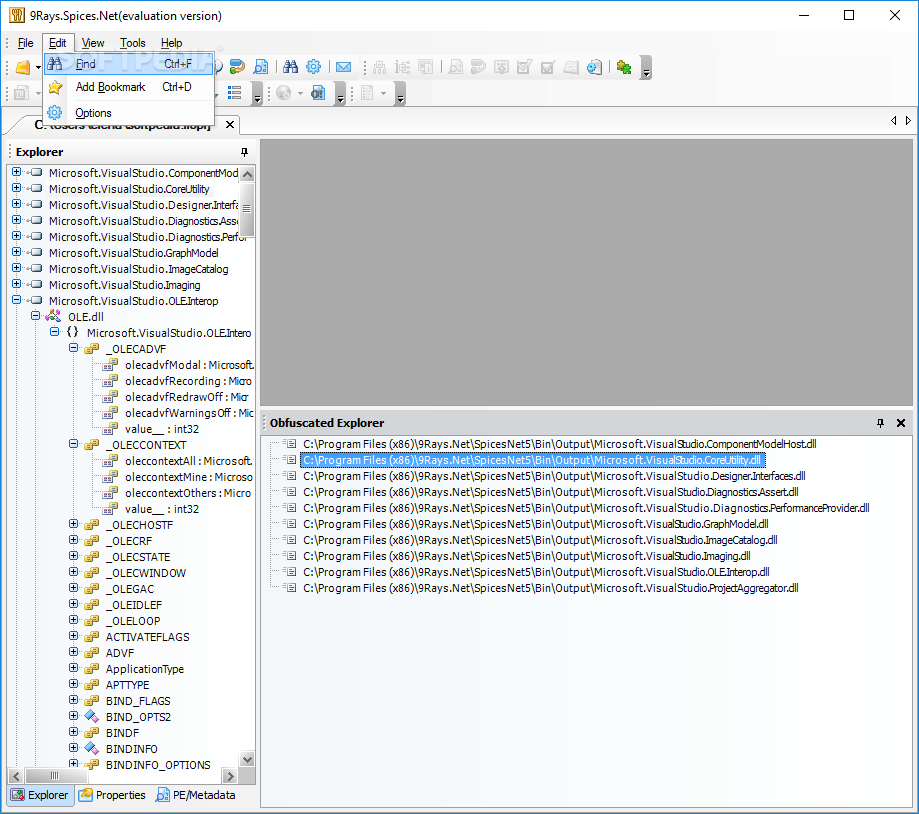The image size is (919, 814).
Task: Click the blue list view toolbar icon
Action: tap(234, 93)
